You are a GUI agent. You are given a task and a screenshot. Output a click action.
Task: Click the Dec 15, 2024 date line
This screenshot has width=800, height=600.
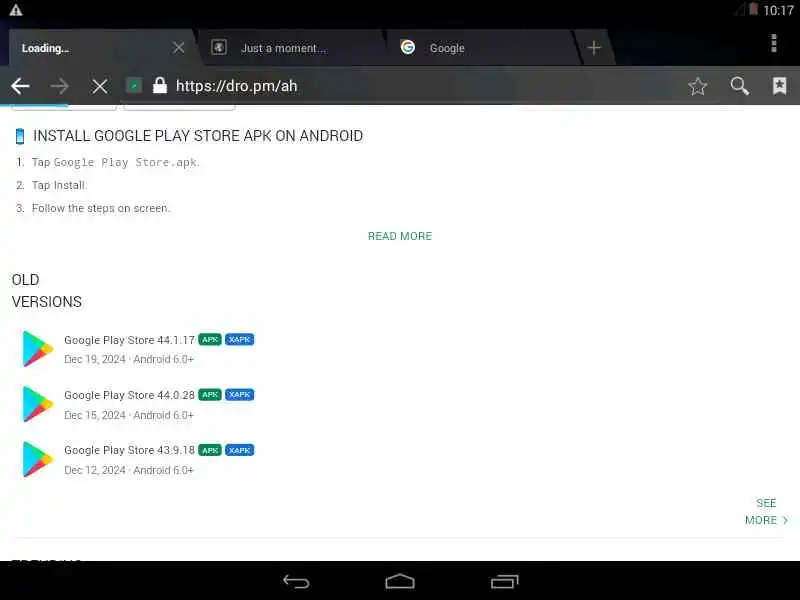(129, 415)
